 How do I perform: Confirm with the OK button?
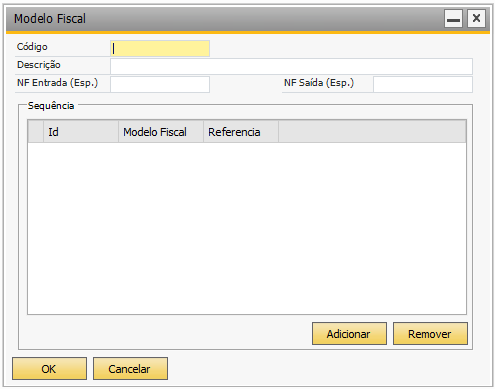49,369
